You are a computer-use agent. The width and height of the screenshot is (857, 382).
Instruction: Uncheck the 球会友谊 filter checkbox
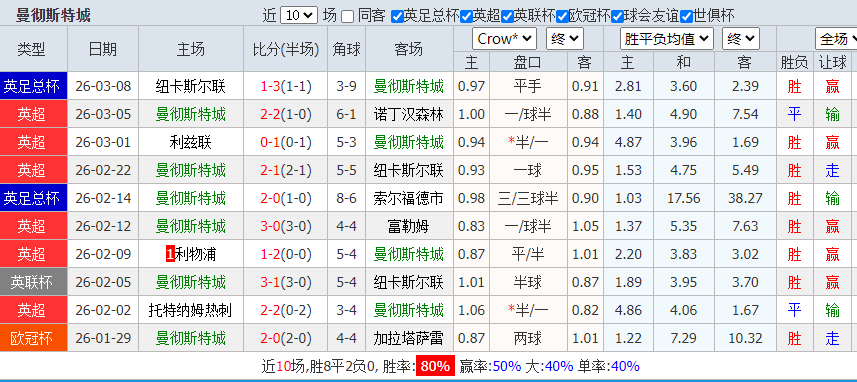pyautogui.click(x=618, y=16)
